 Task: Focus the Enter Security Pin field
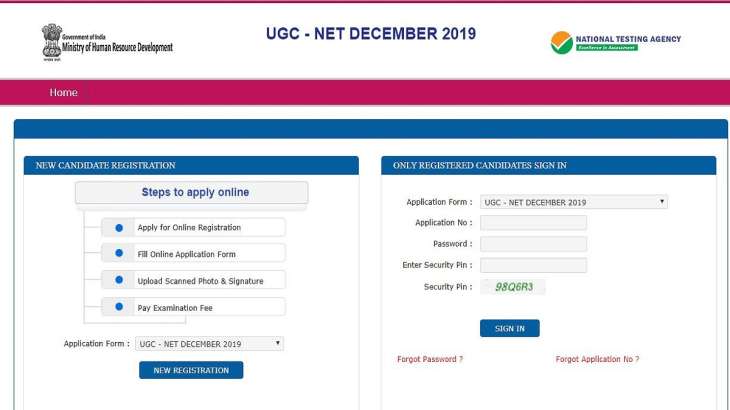pos(534,265)
